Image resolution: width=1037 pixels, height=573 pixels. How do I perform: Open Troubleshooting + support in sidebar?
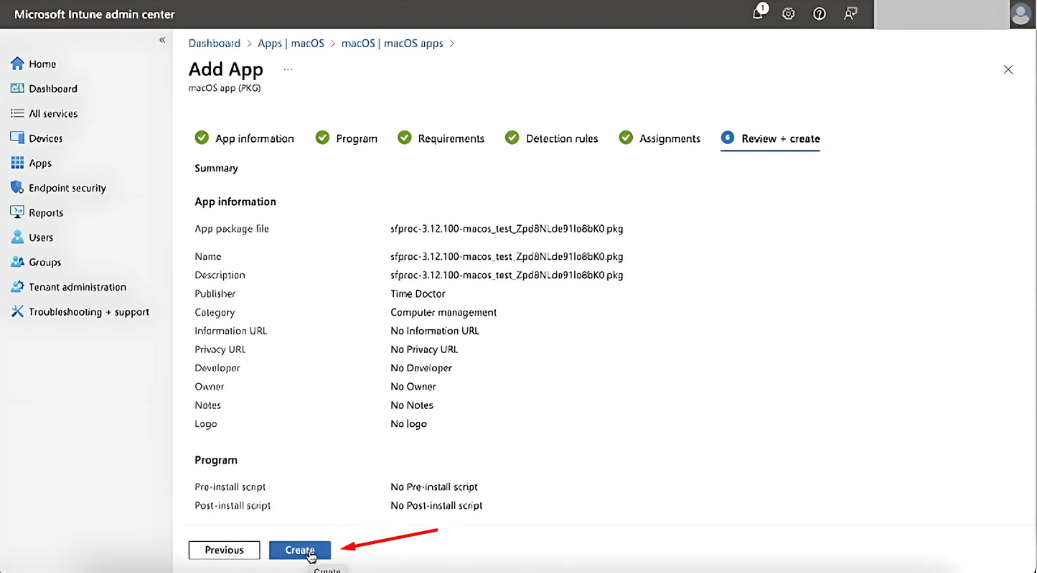[x=80, y=312]
